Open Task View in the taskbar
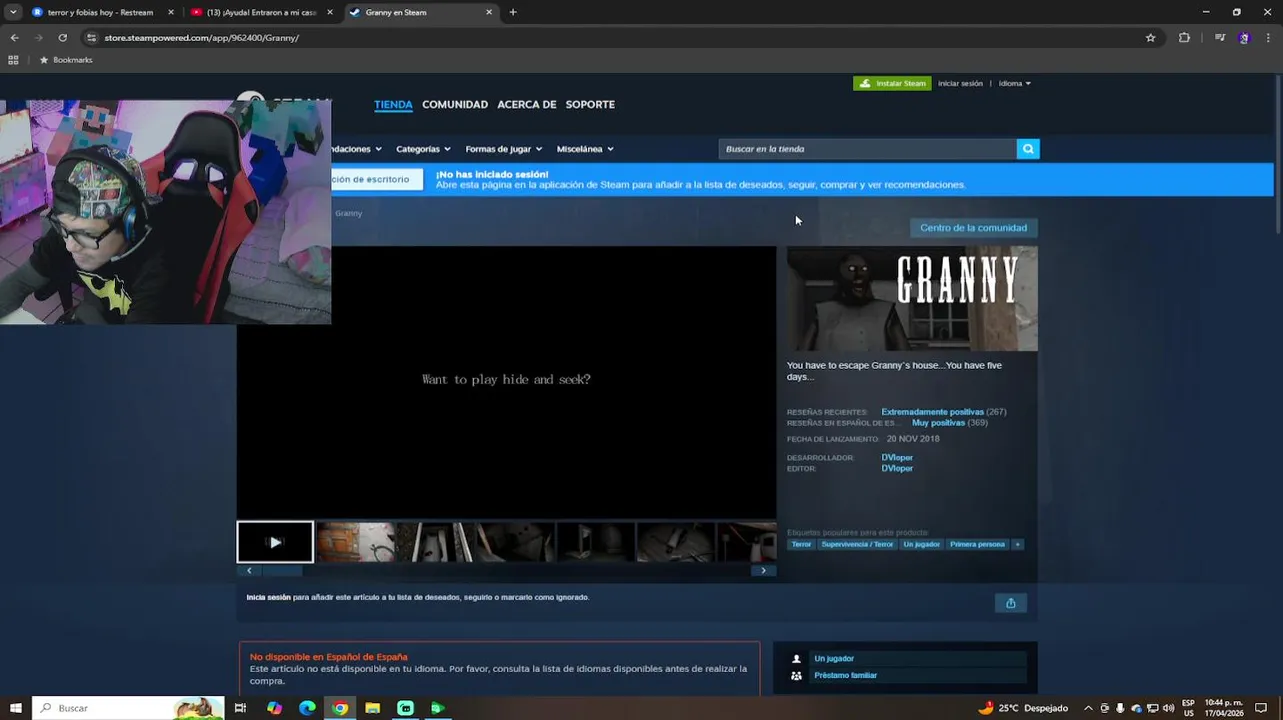The height and width of the screenshot is (720, 1283). 240,708
